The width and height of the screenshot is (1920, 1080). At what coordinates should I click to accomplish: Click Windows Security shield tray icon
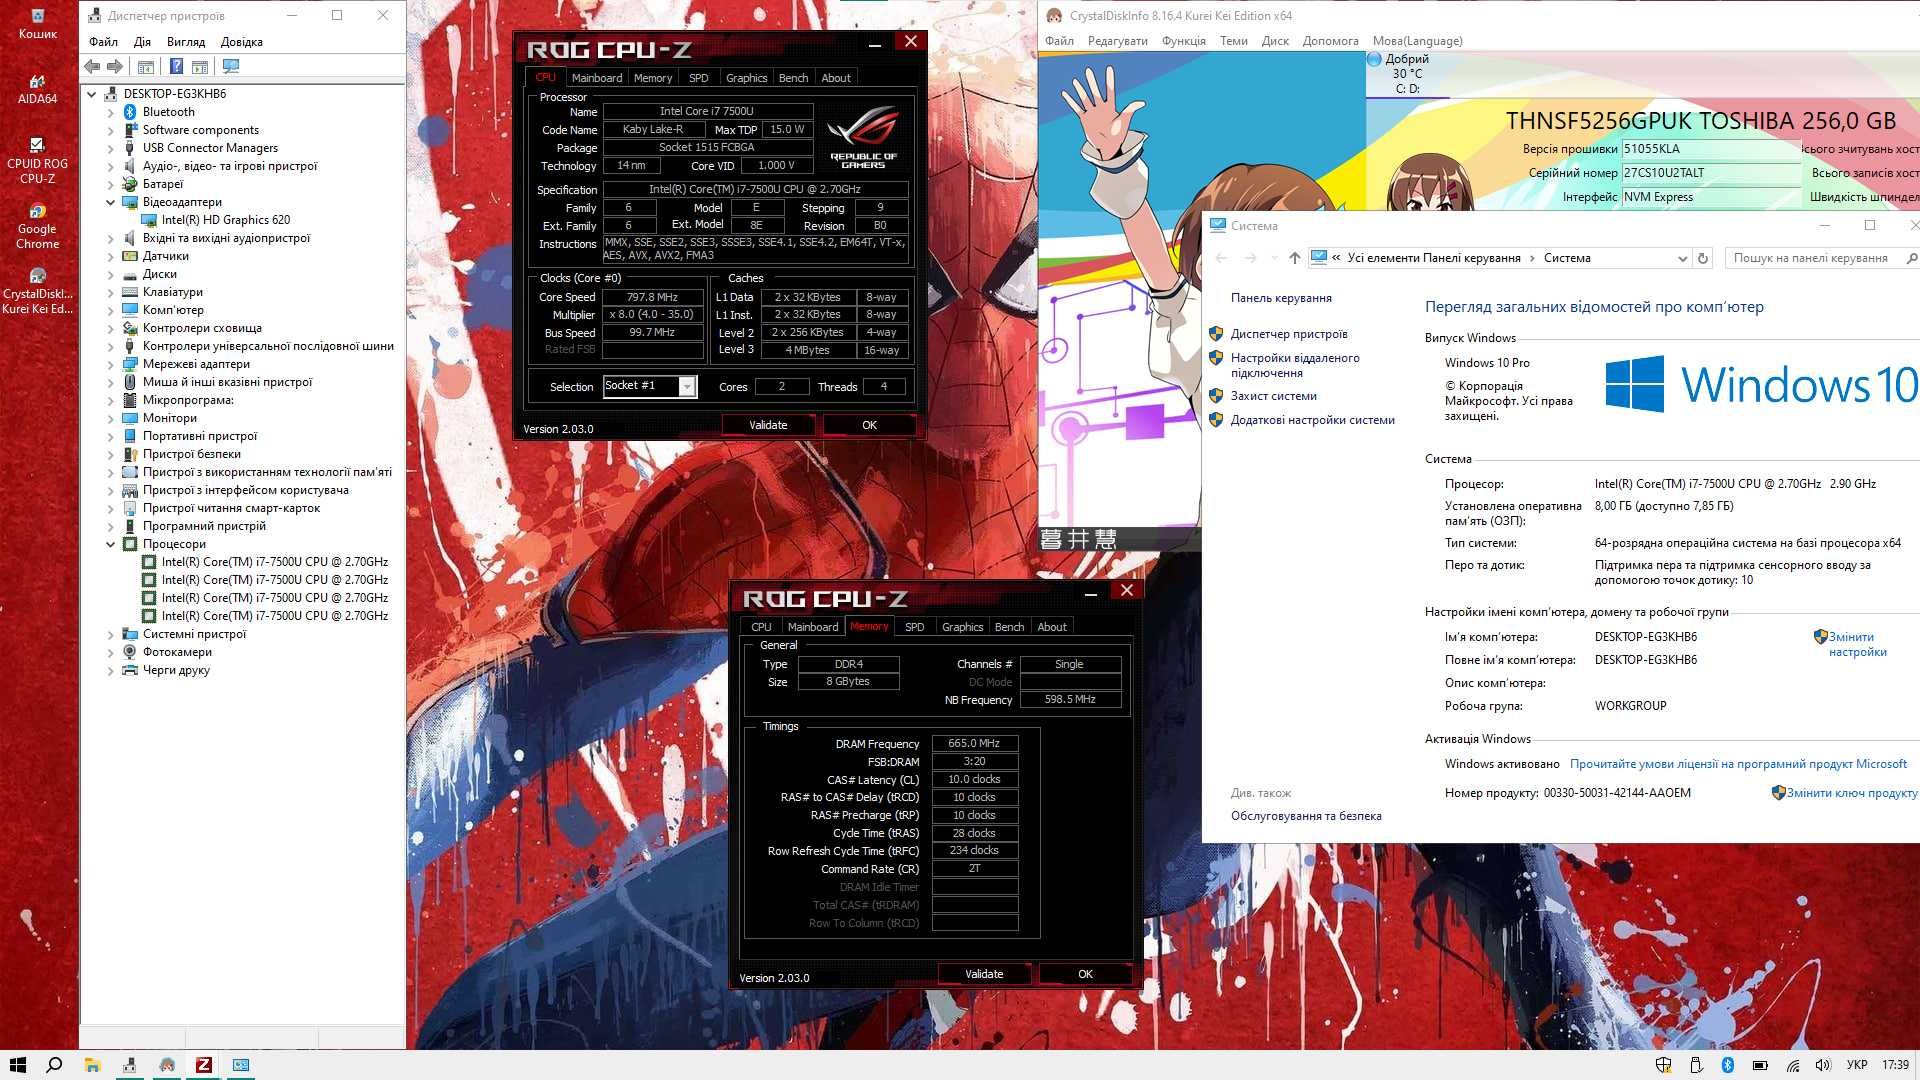coord(1663,1065)
